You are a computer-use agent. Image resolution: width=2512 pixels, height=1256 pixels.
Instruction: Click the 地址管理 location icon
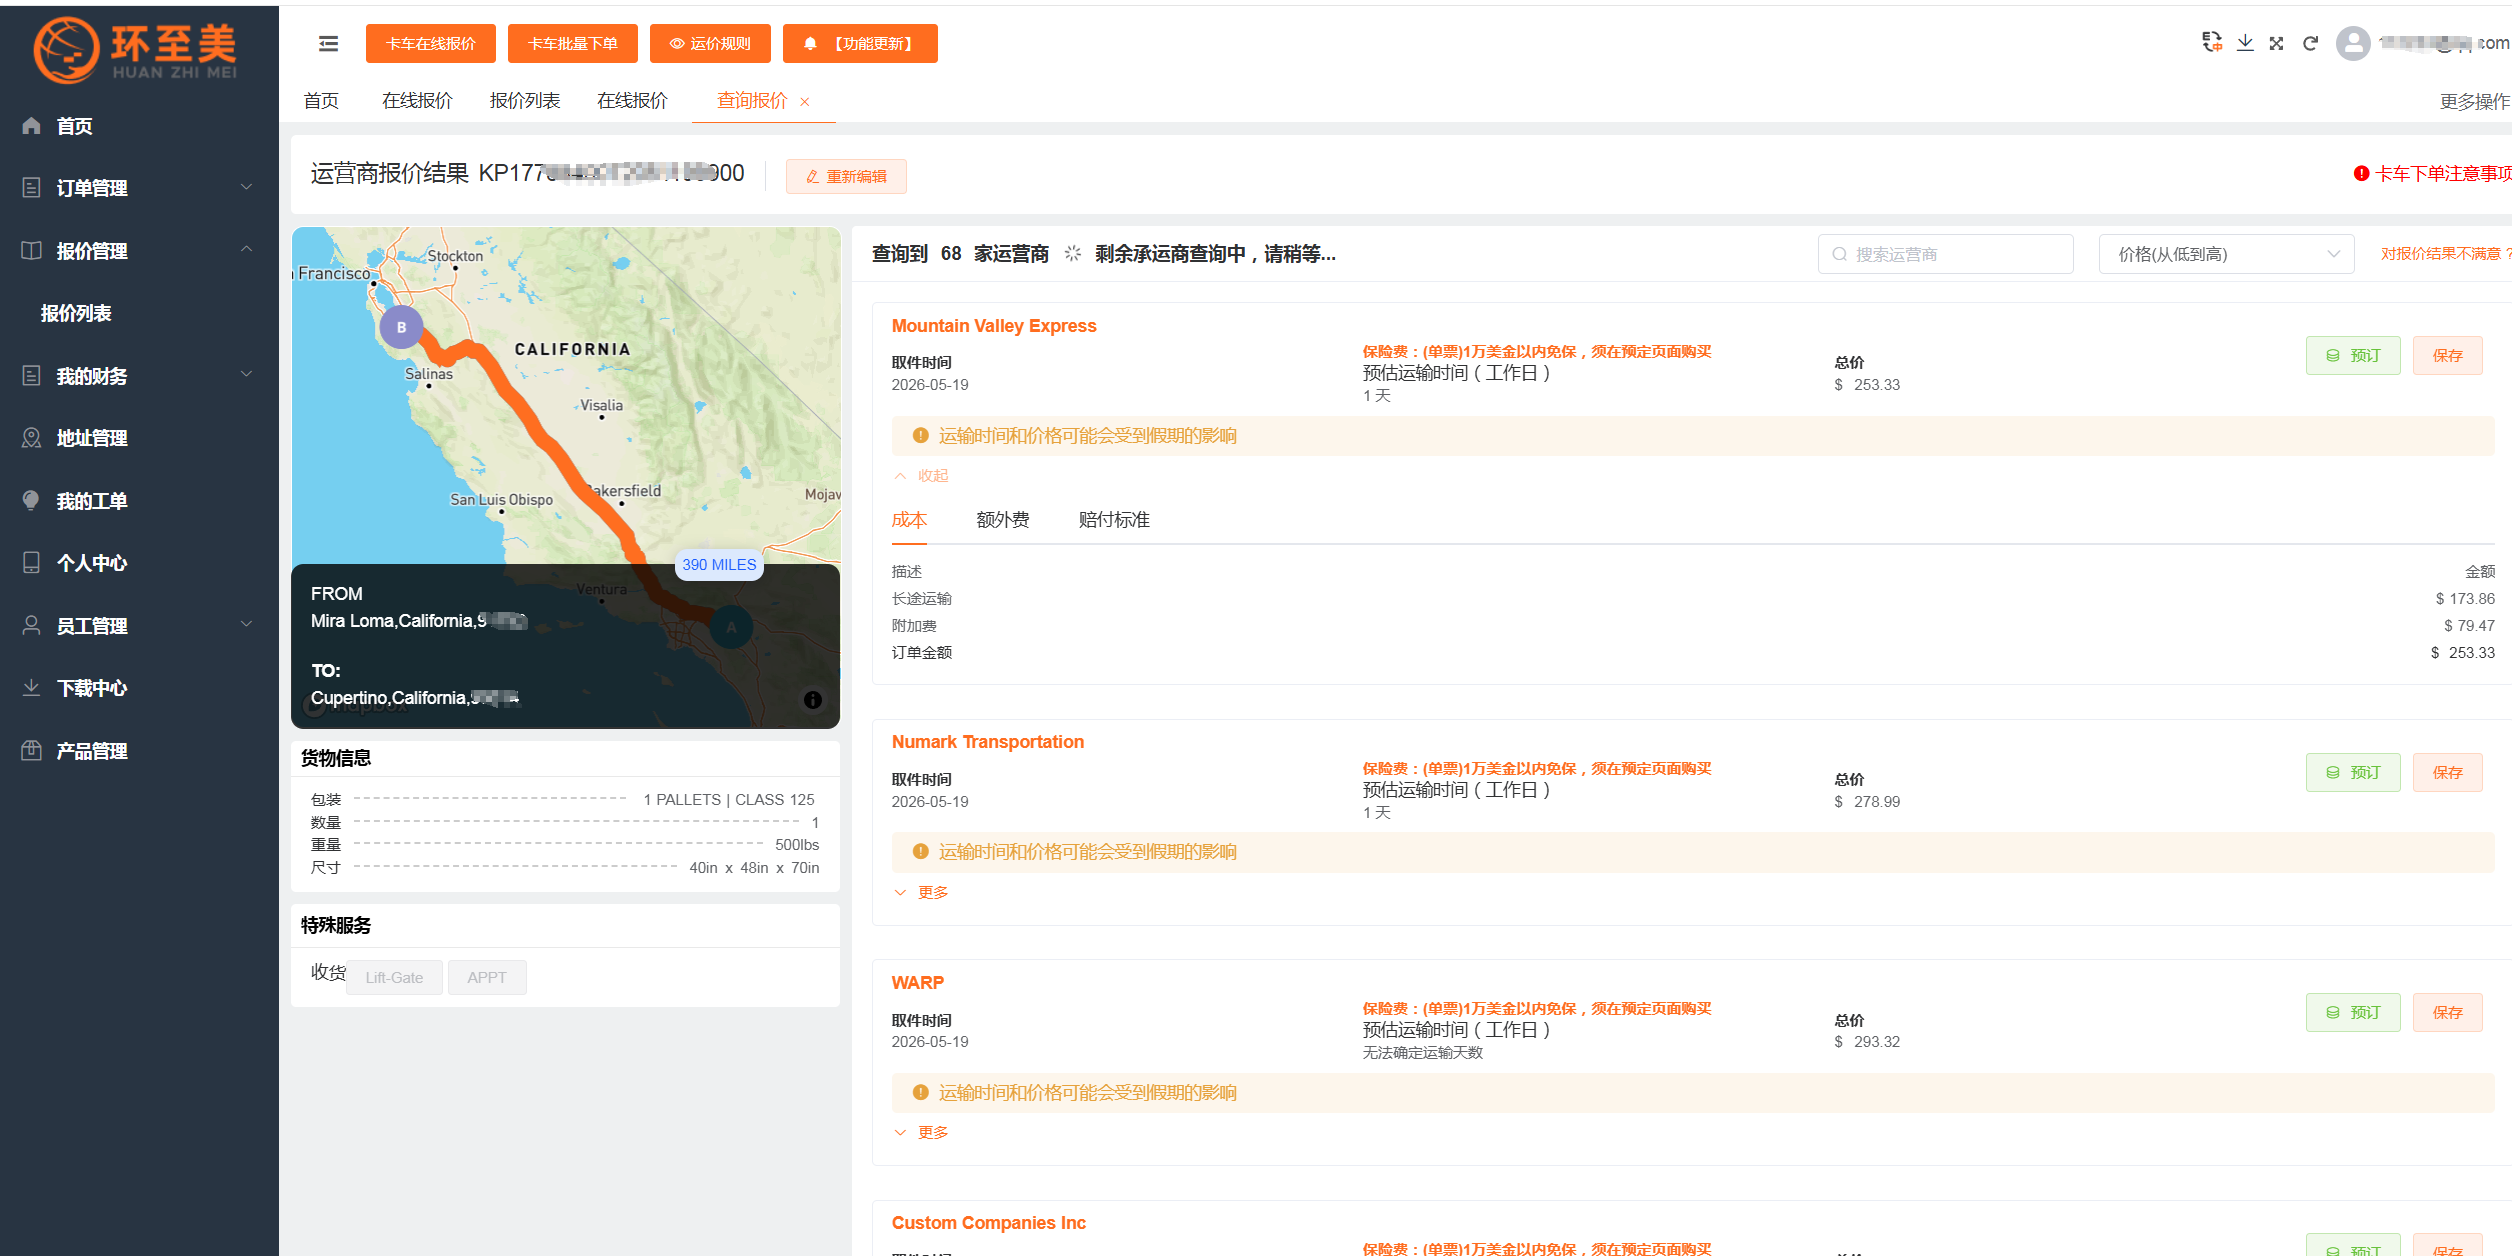[x=32, y=438]
